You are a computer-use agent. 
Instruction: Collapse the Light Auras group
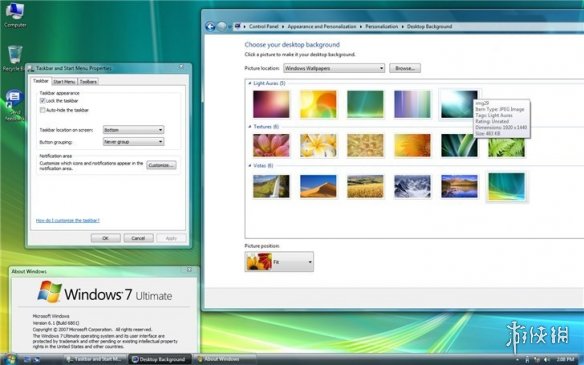pos(250,83)
